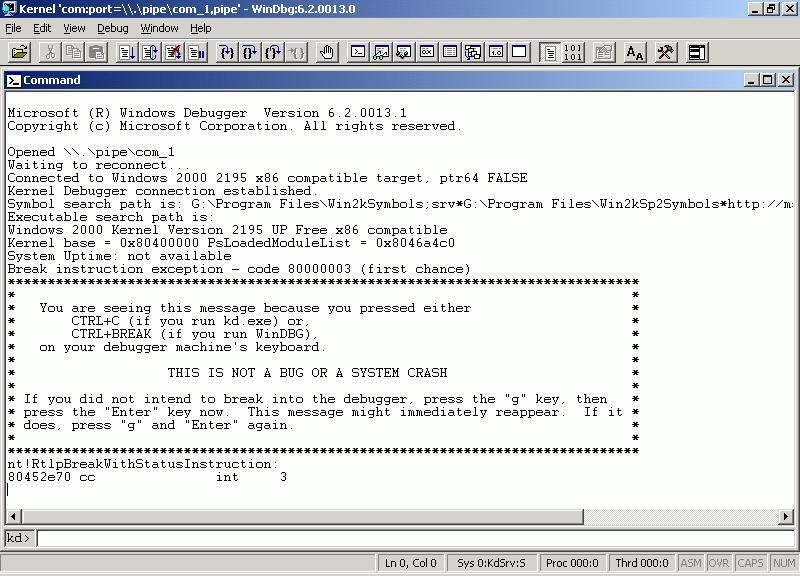Open the Registers window toolbar icon
800x576 pixels.
(427, 52)
